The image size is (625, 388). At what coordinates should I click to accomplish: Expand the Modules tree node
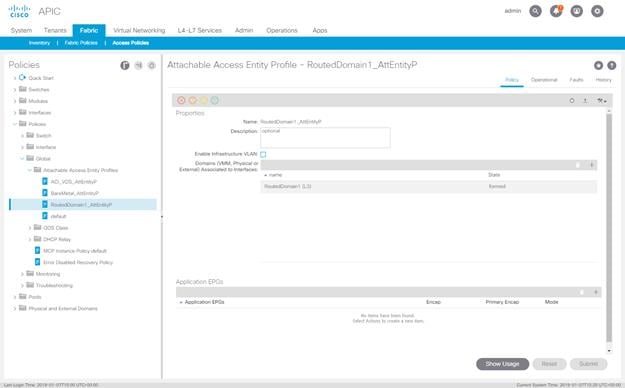click(x=15, y=101)
